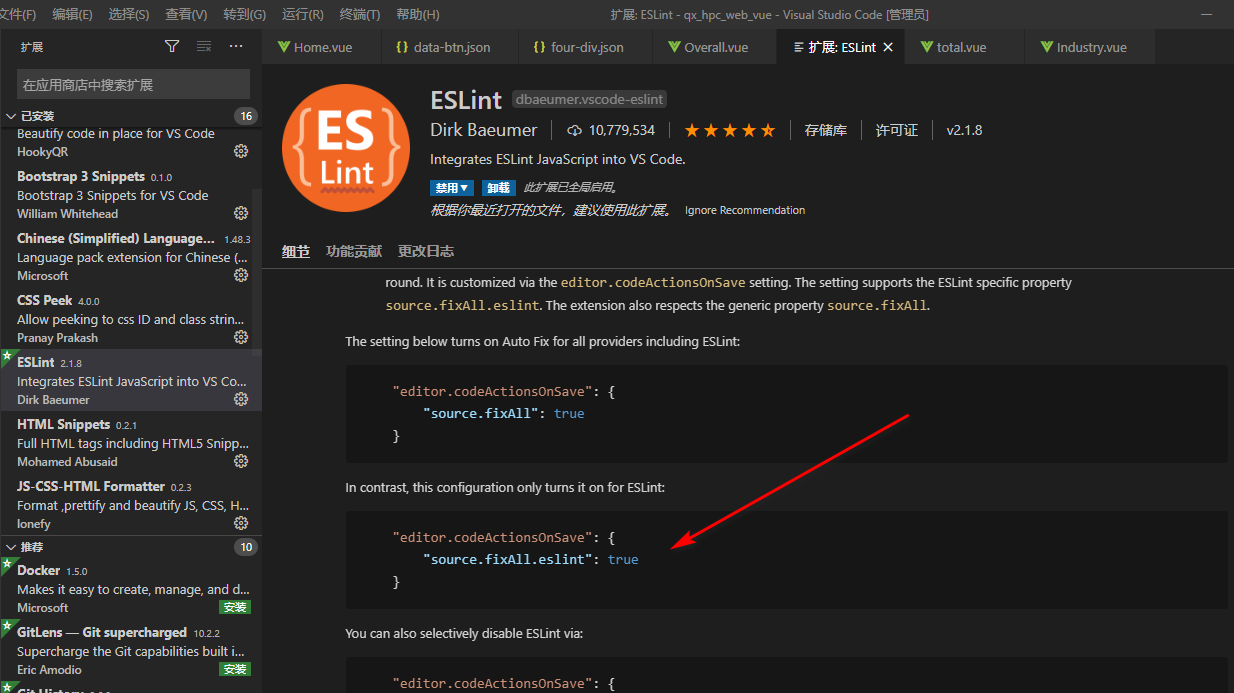Open the manage gear for Bootstrap 3 Snippets
Screen dimensions: 1234x693
241,213
